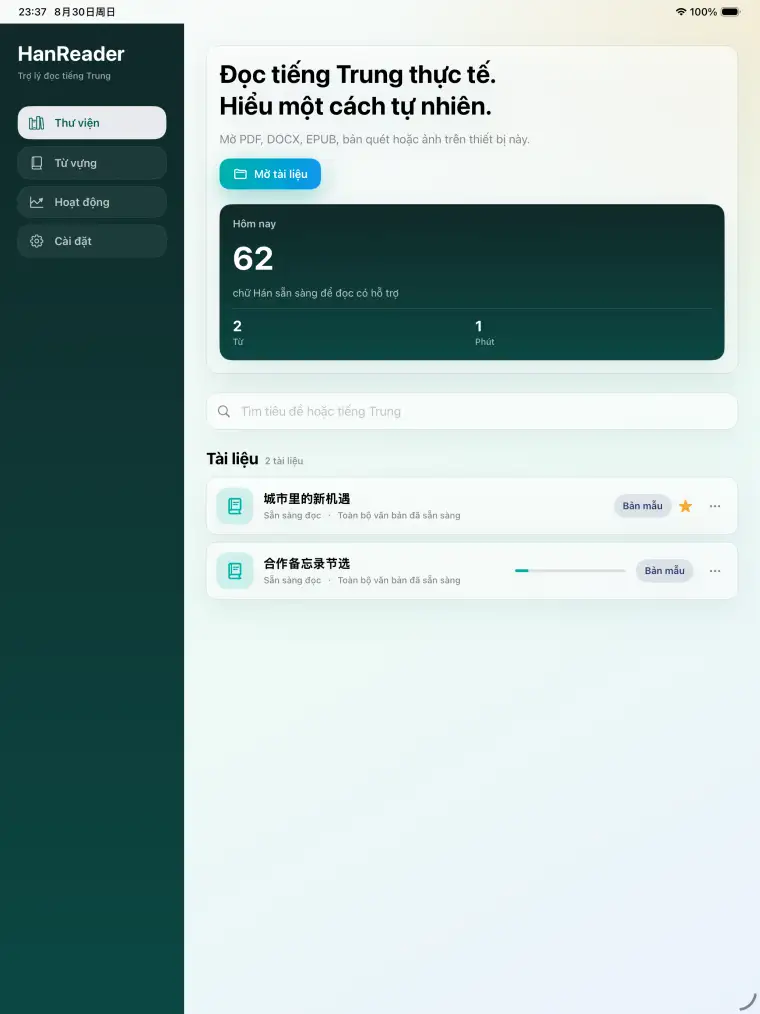Click the magnifier icon in search bar
The height and width of the screenshot is (1014, 760).
[224, 411]
